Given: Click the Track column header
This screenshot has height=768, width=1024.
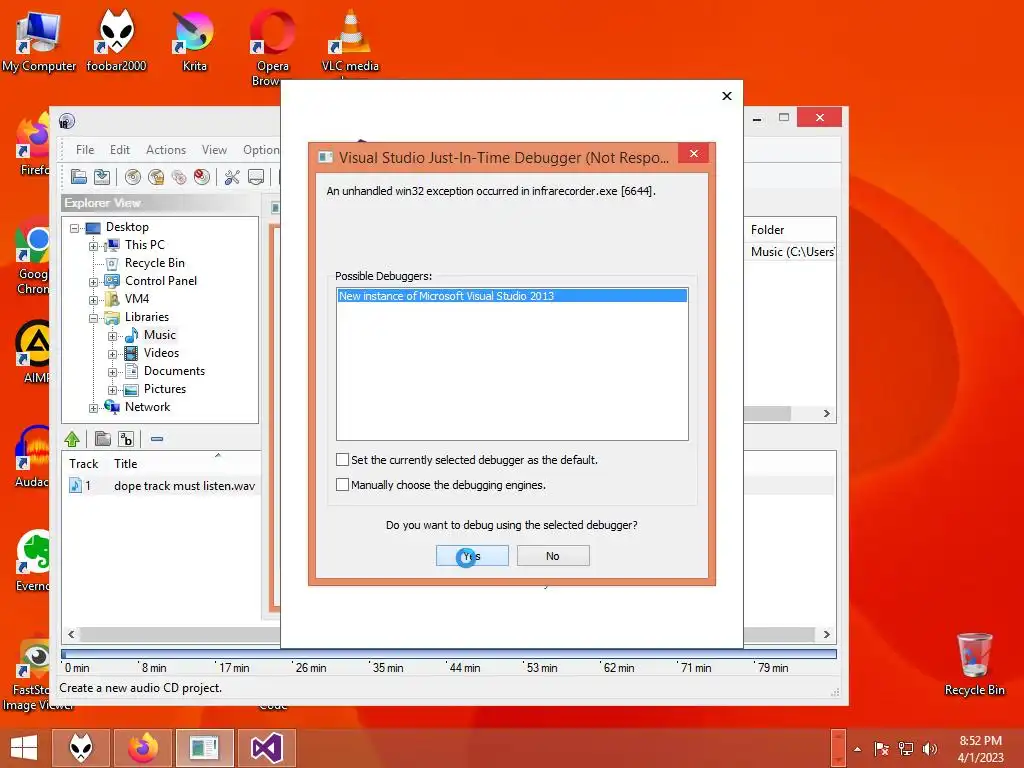Looking at the screenshot, I should click(84, 464).
